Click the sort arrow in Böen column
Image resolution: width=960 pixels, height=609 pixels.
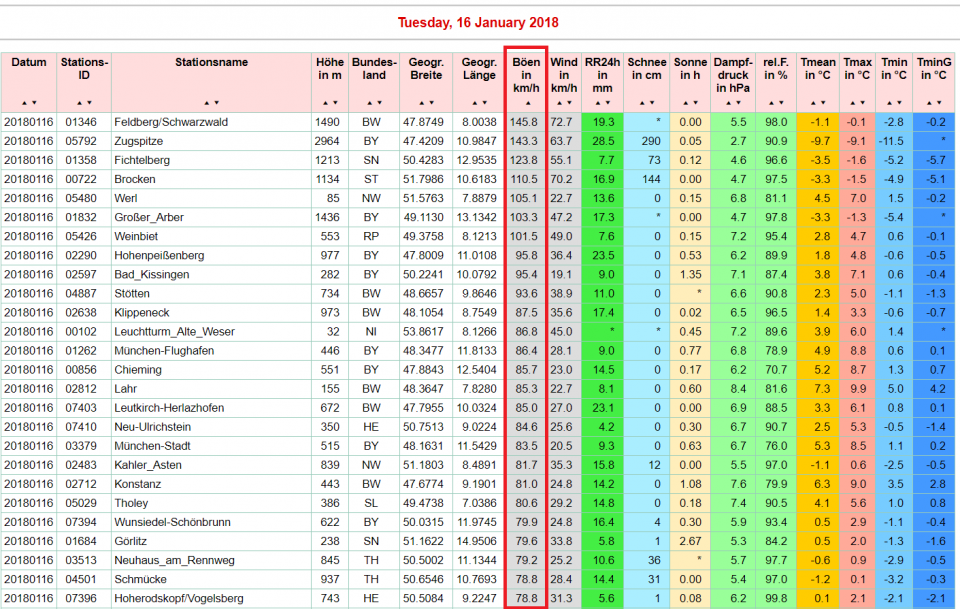point(526,103)
